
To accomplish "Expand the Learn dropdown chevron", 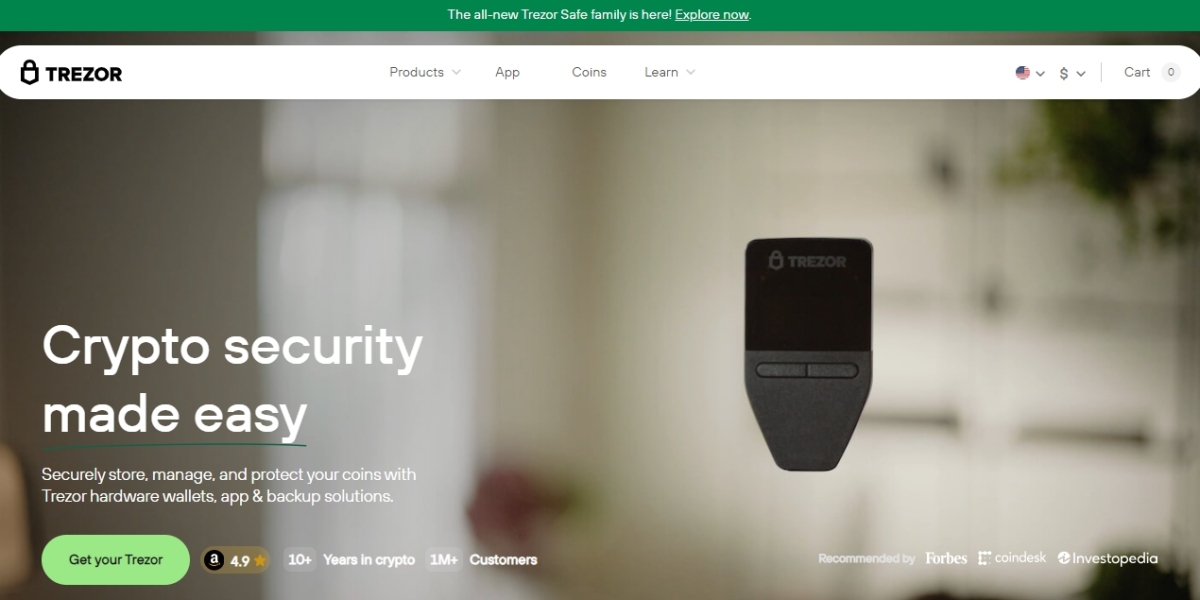I will click(690, 72).
